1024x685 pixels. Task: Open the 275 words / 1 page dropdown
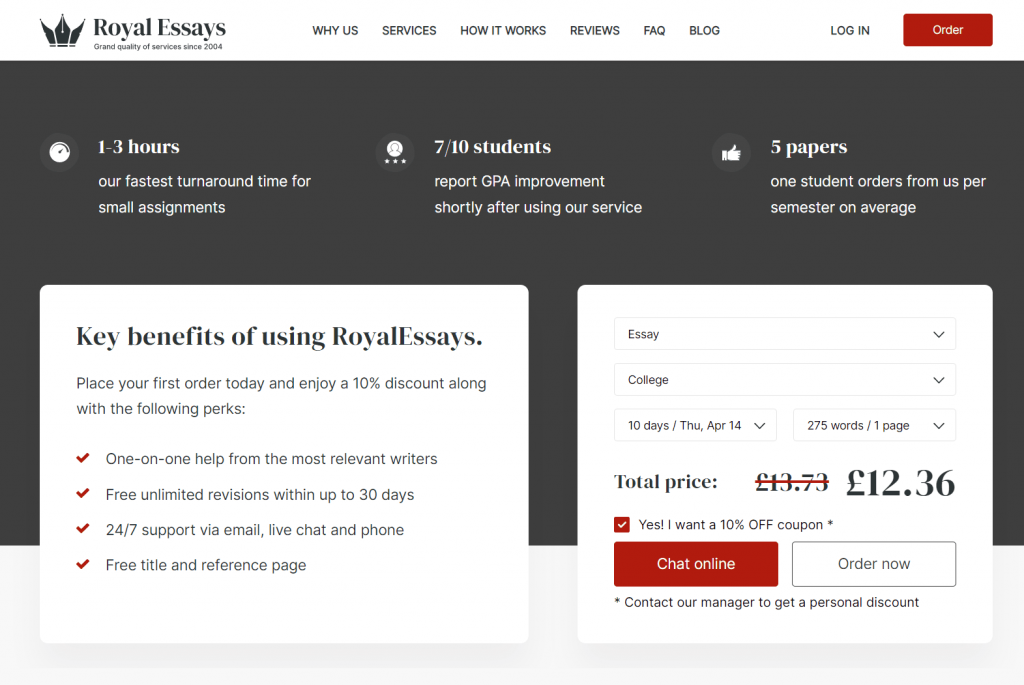point(874,425)
